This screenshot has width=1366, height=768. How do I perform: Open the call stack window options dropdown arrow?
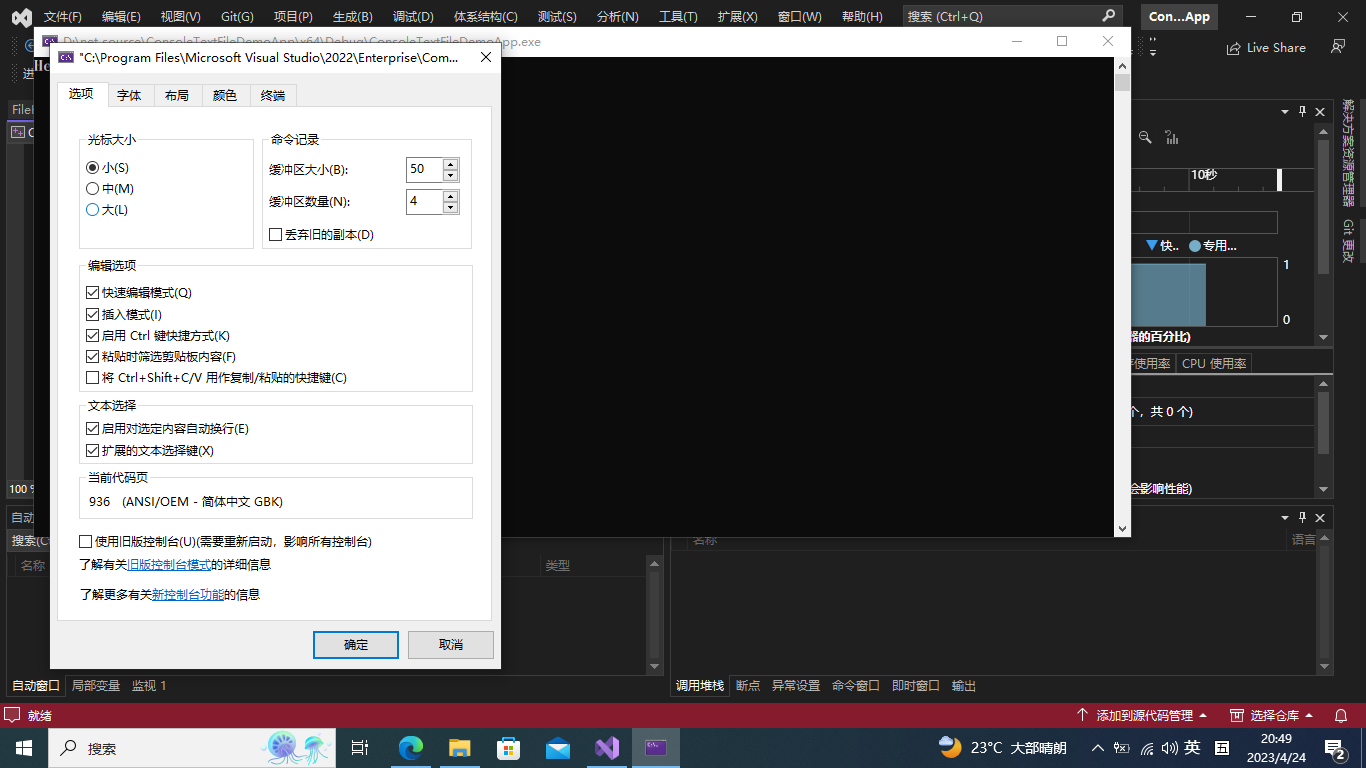pyautogui.click(x=1285, y=517)
